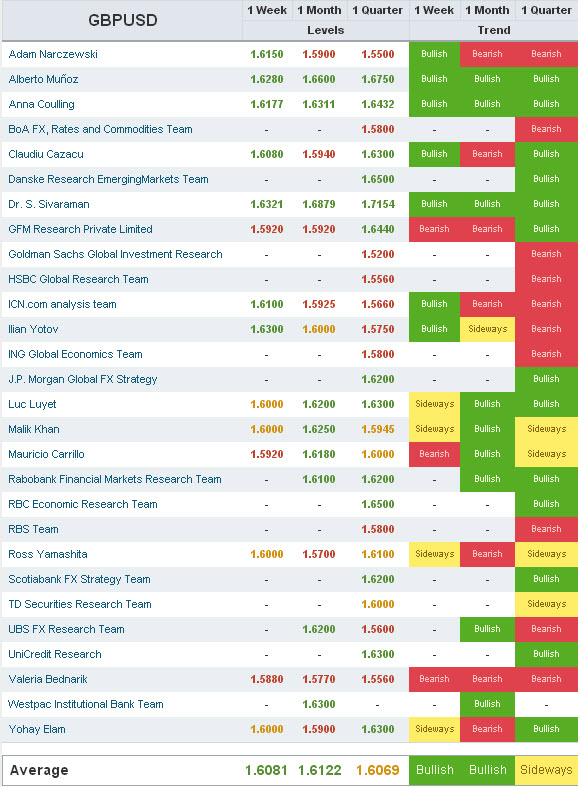
Task: Open Adam Narczewski's analyst link
Action: (x=53, y=54)
